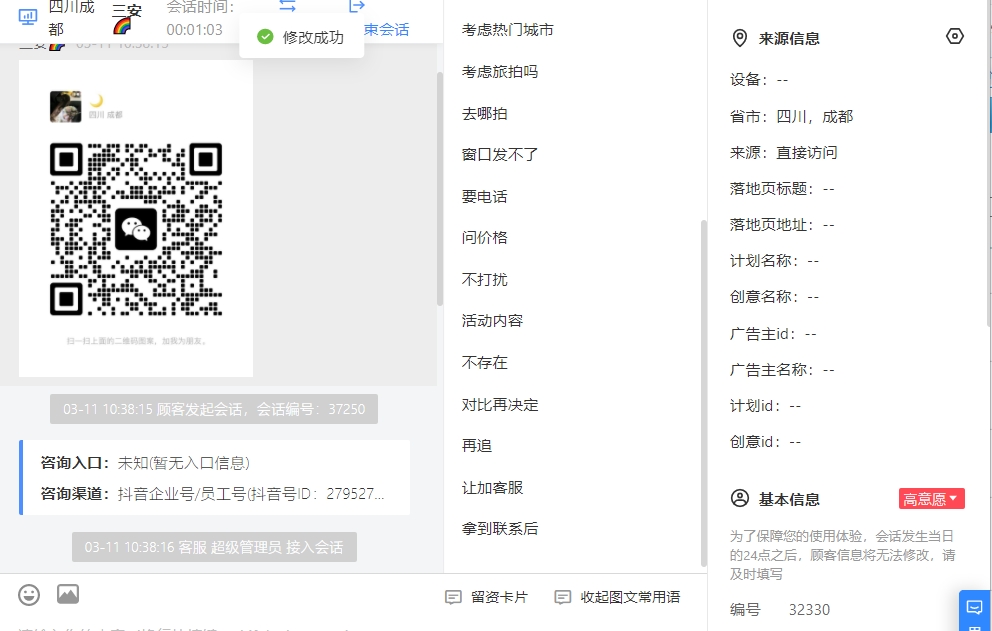The width and height of the screenshot is (992, 631).
Task: Click the chat panel vertical scrollbar
Action: tap(440, 189)
